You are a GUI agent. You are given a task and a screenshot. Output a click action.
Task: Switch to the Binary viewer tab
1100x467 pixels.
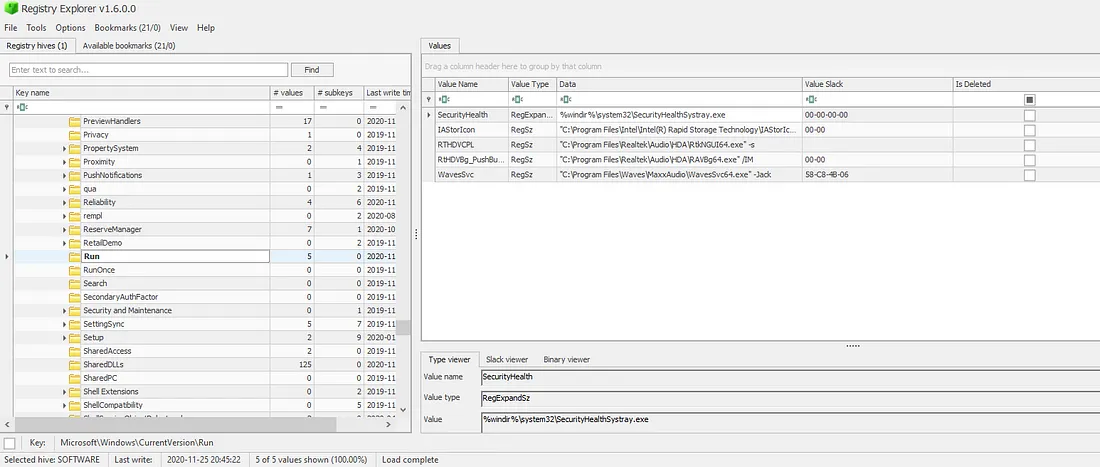pos(566,359)
